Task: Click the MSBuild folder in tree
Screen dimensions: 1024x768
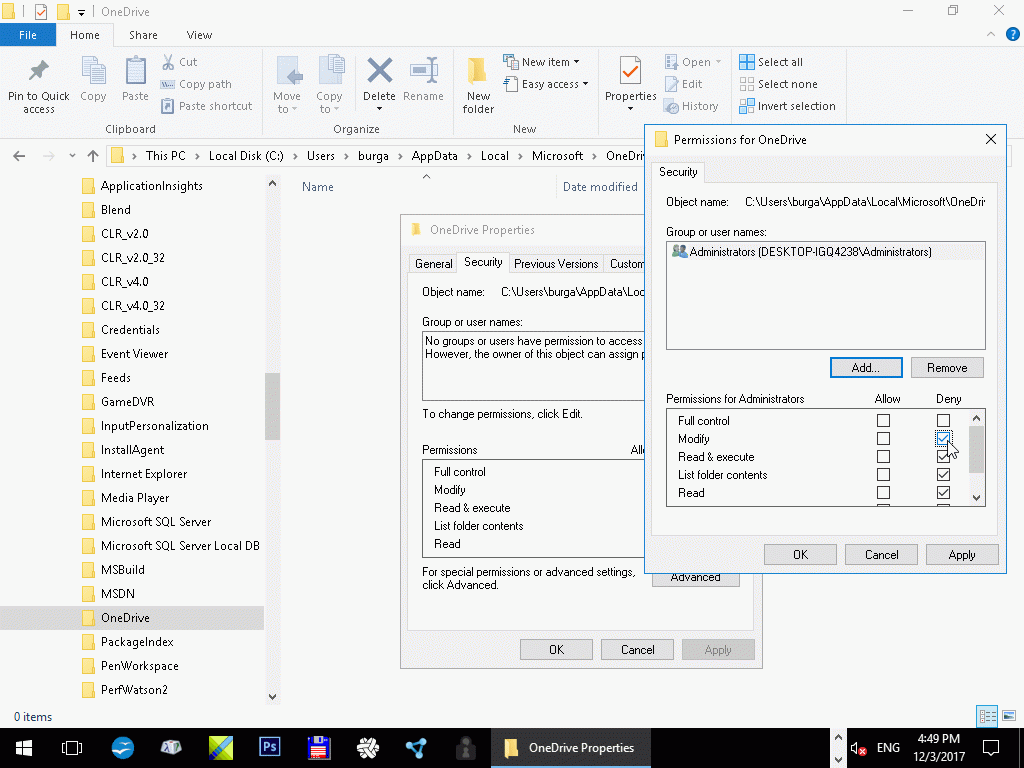Action: click(123, 569)
